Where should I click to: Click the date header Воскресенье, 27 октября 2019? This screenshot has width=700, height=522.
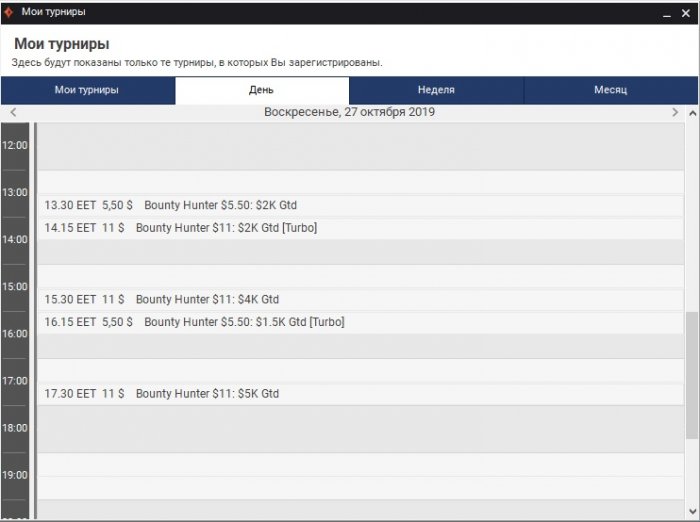[349, 112]
